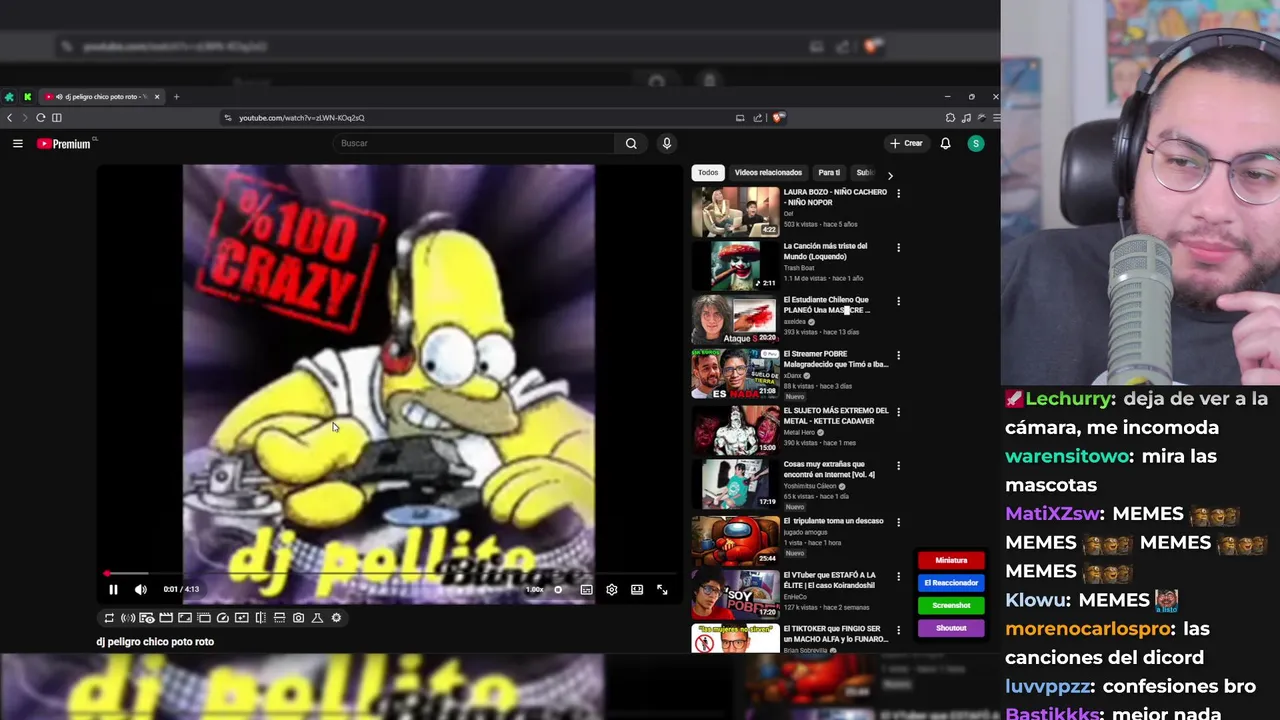Image resolution: width=1280 pixels, height=720 pixels.
Task: Toggle the browser sidebar panel icon
Action: 57,118
